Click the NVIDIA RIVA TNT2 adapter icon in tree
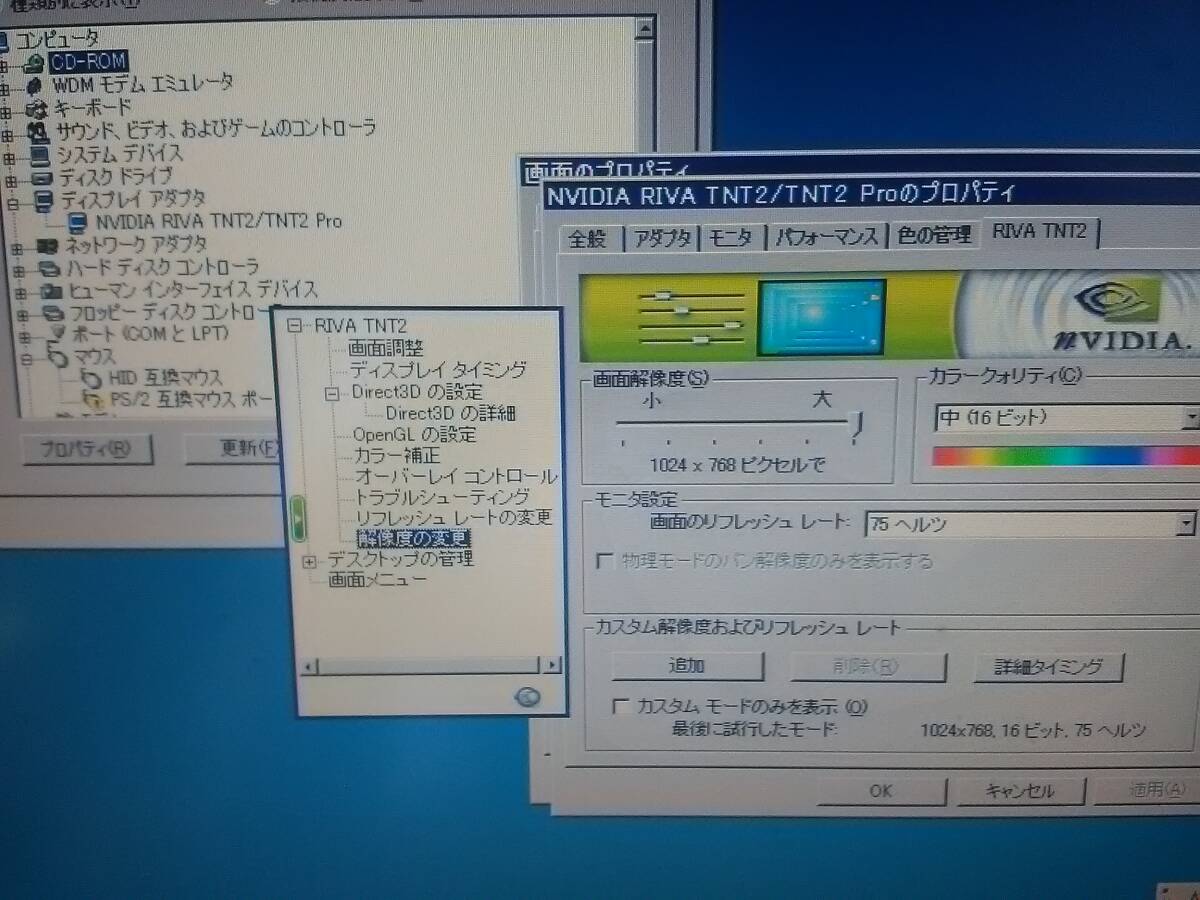Image resolution: width=1200 pixels, height=900 pixels. coord(78,222)
